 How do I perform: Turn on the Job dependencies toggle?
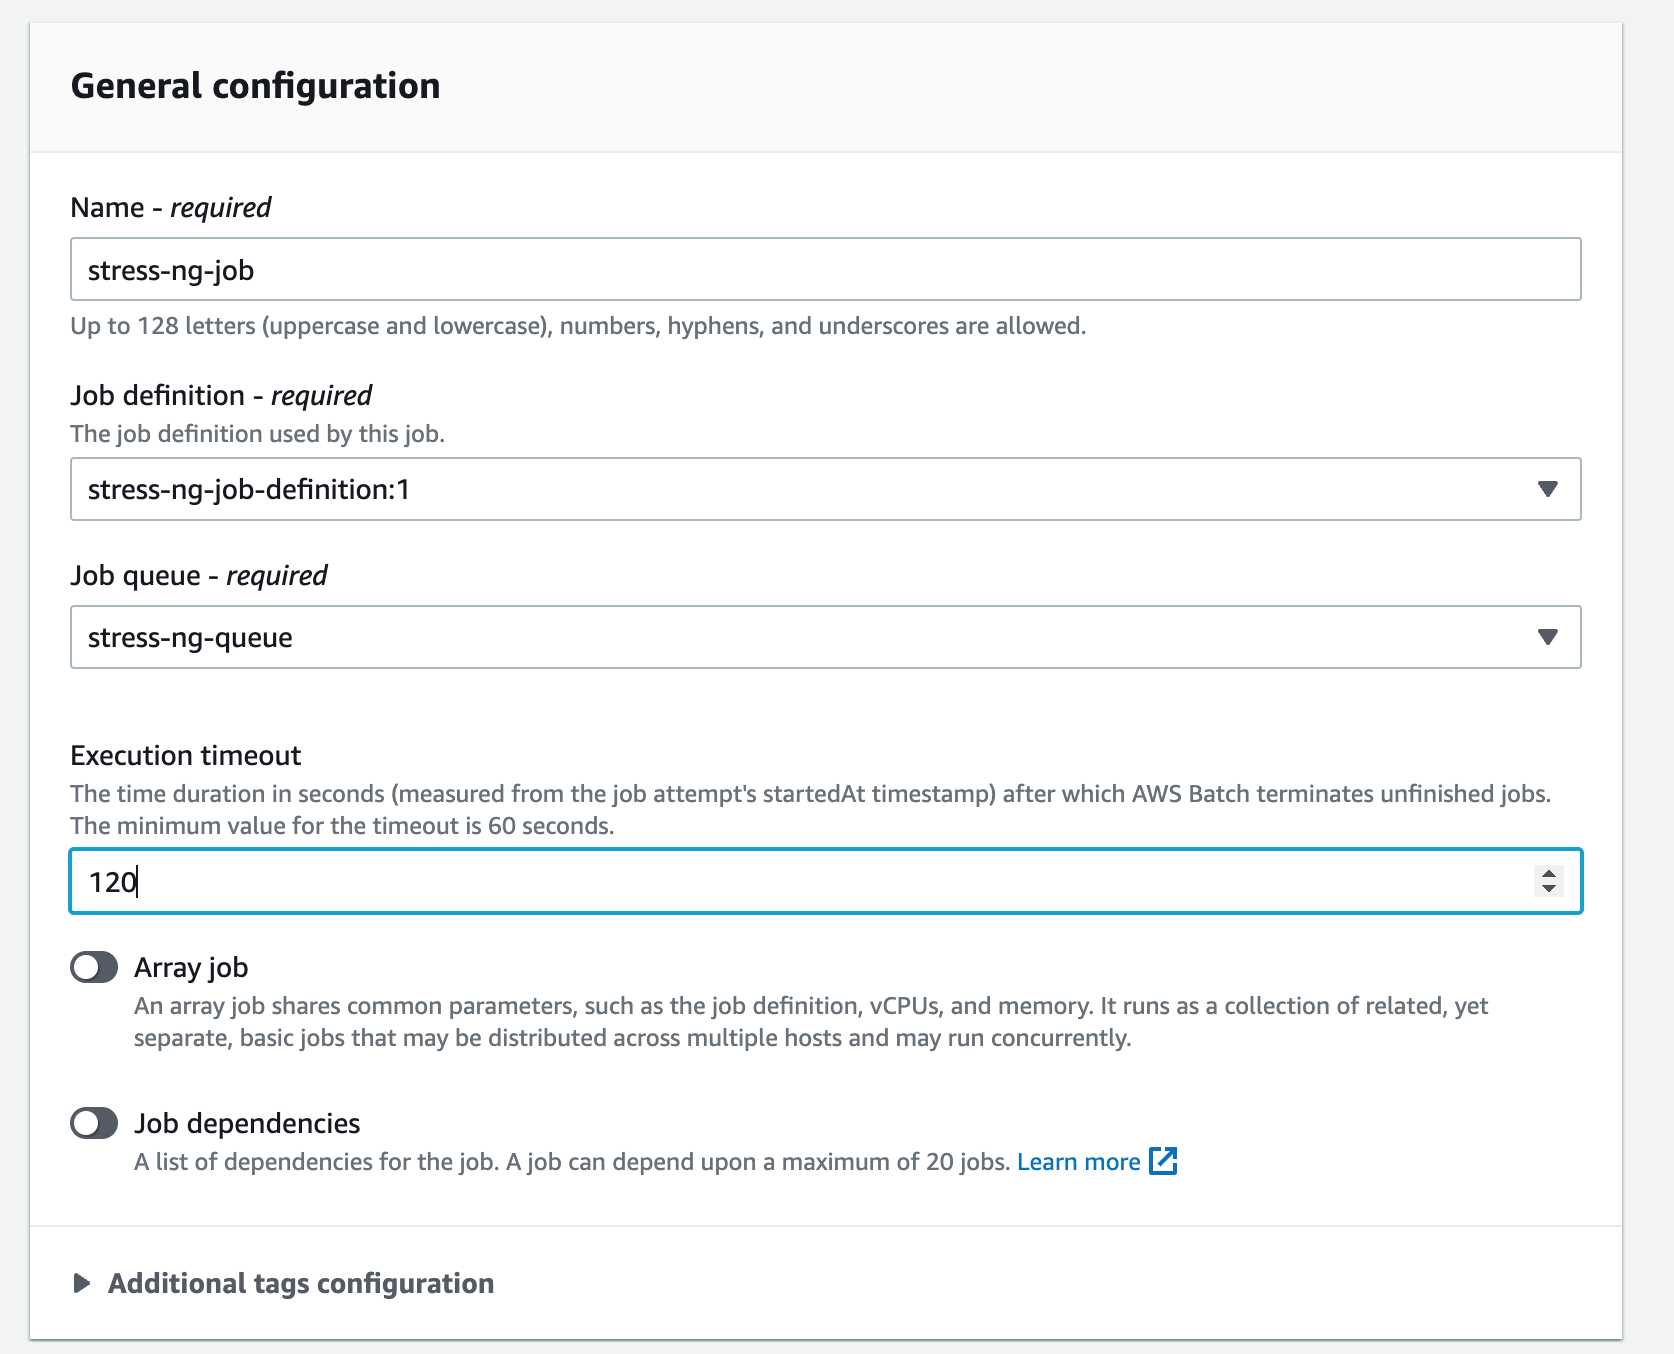click(94, 1123)
